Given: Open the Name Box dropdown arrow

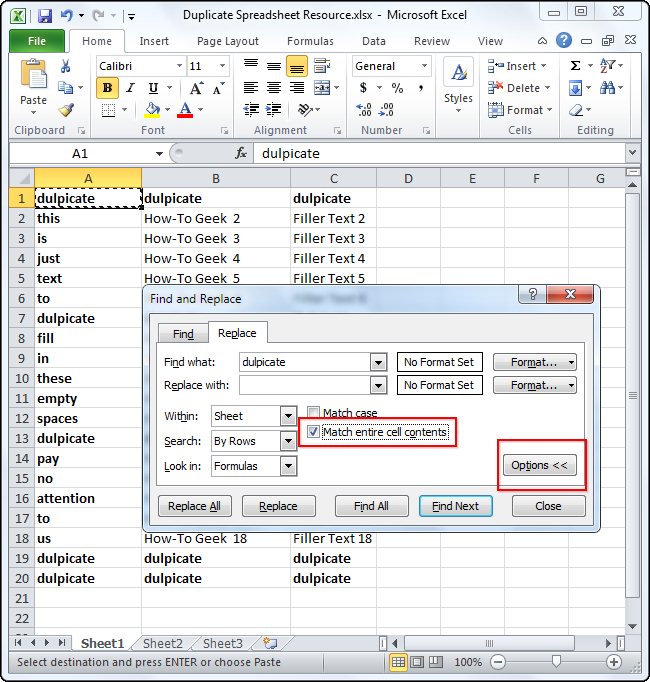Looking at the screenshot, I should pyautogui.click(x=159, y=154).
